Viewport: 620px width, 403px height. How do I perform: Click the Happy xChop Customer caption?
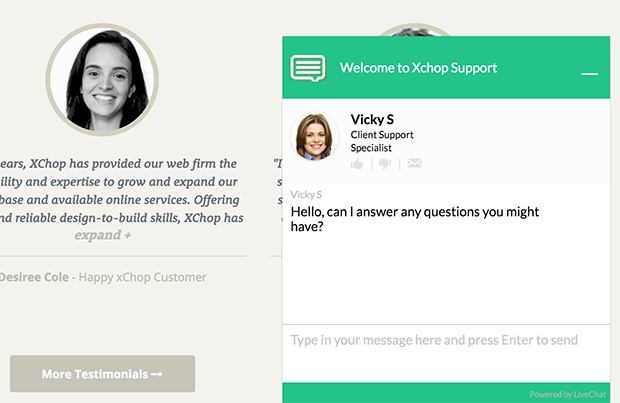click(x=143, y=276)
